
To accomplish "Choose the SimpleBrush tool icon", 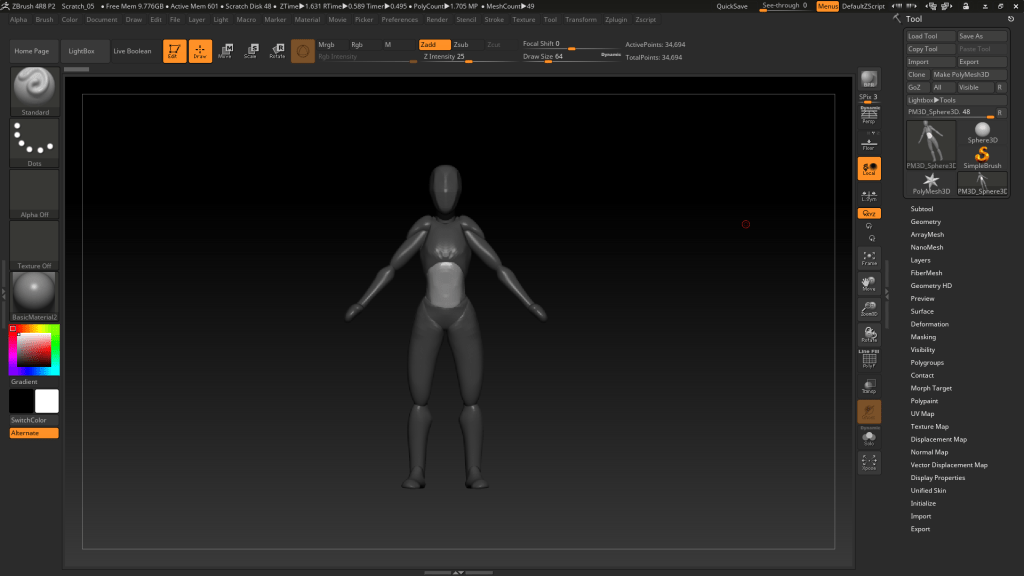I will (x=982, y=157).
